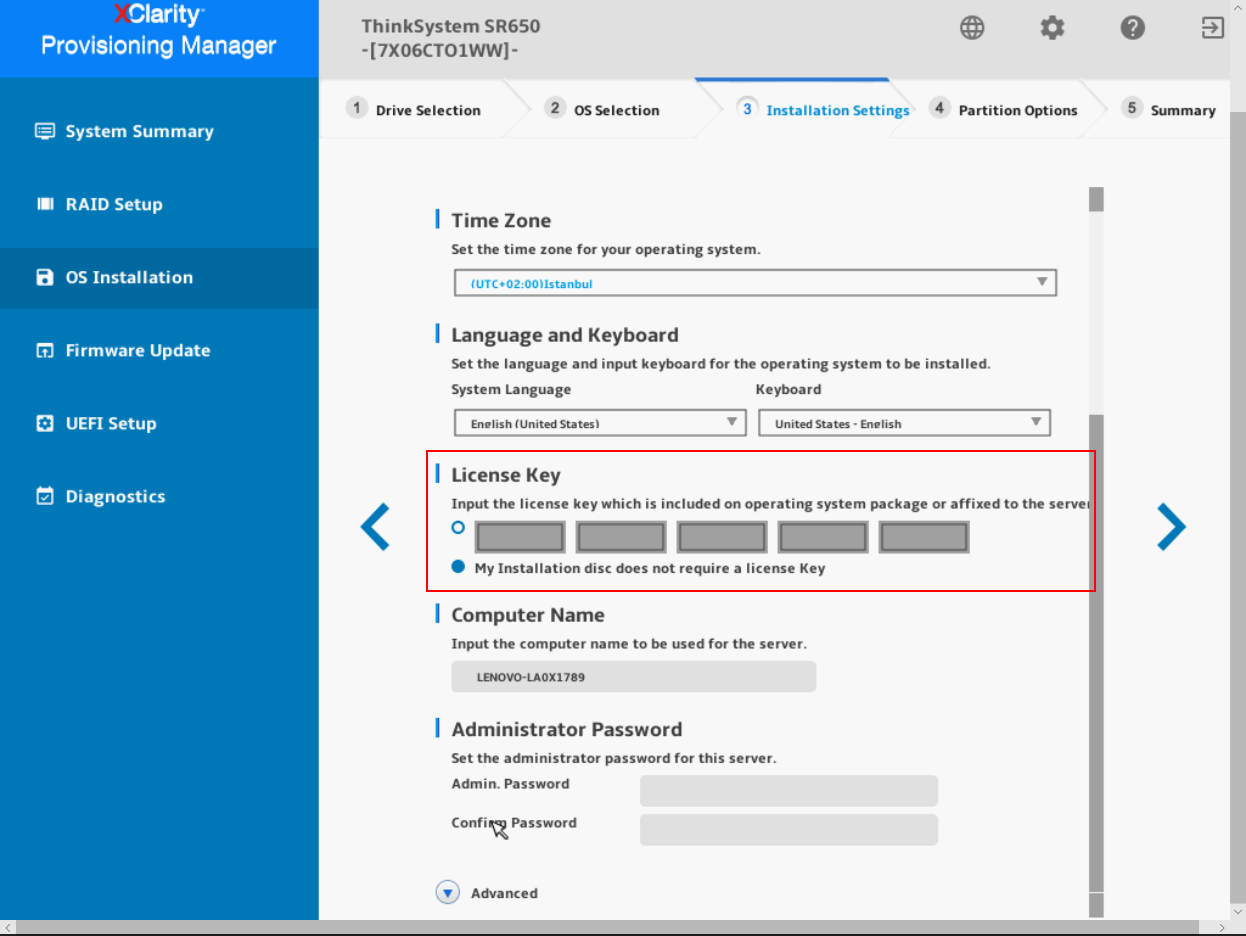Click the System Summary sidebar icon
Image resolution: width=1246 pixels, height=936 pixels.
[44, 131]
